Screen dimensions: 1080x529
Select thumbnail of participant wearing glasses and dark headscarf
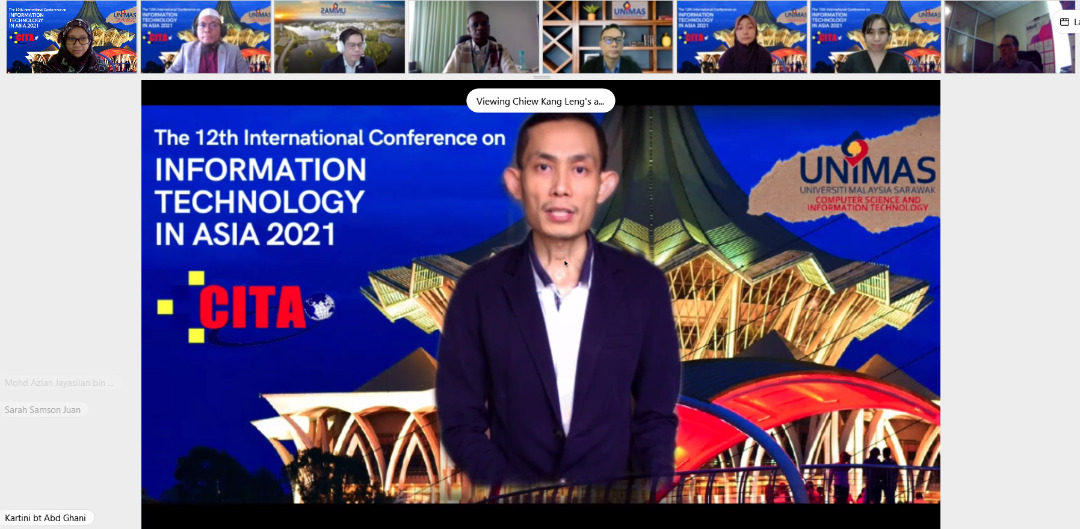coord(72,37)
